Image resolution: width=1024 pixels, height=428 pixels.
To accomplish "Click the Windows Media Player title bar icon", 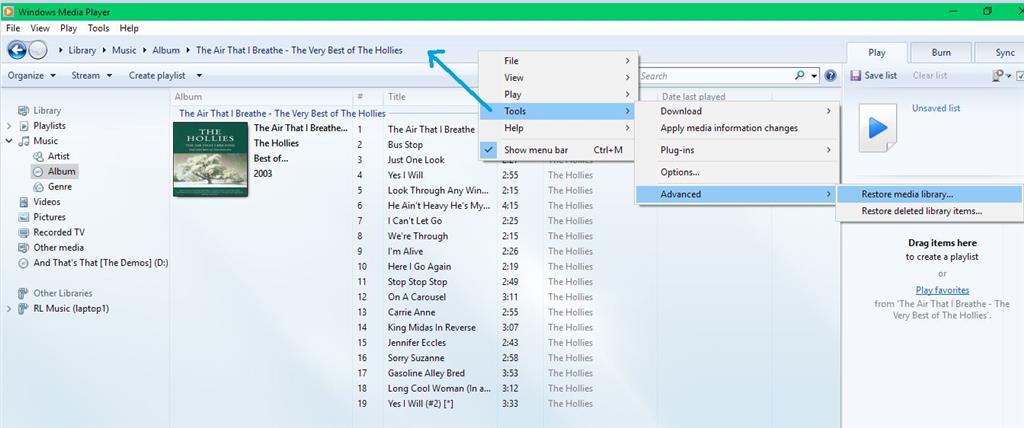I will 8,12.
